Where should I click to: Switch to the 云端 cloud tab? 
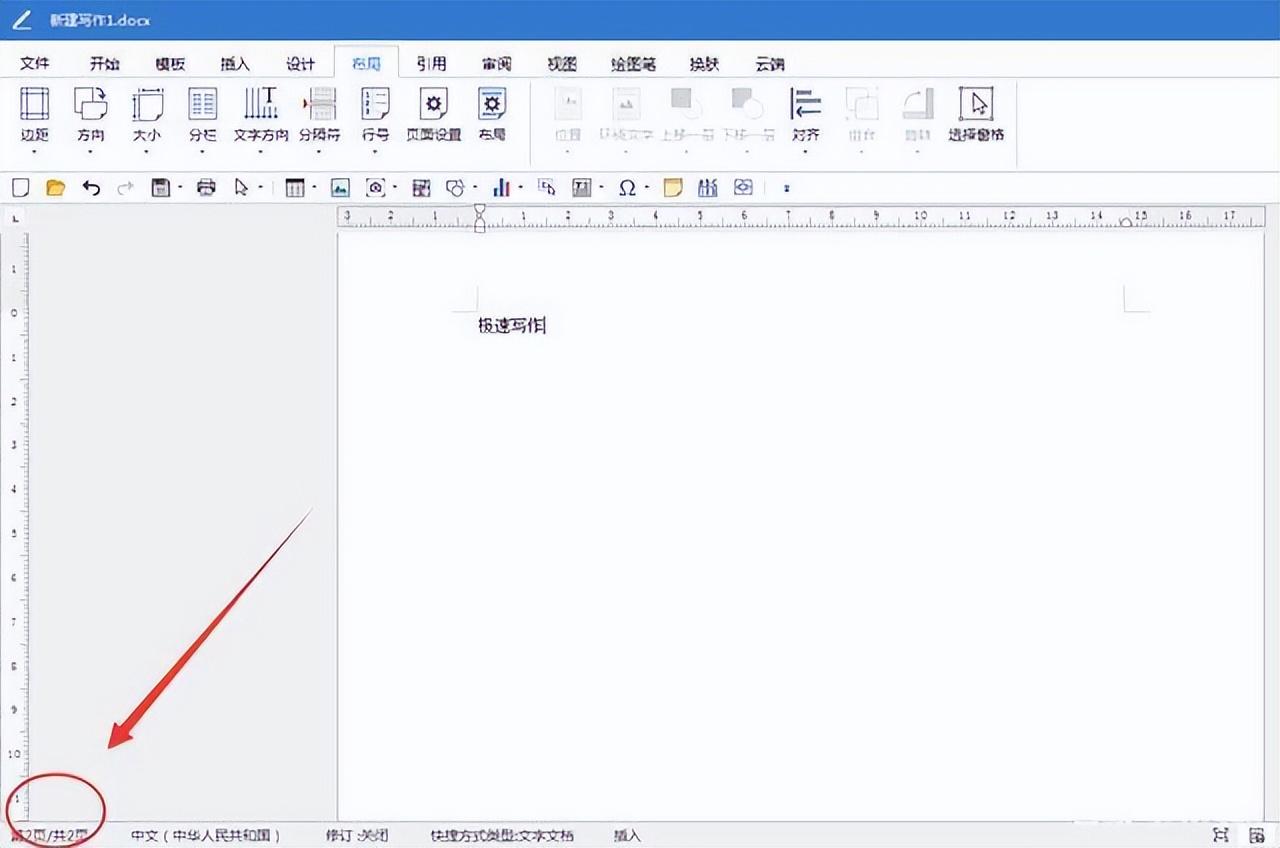pyautogui.click(x=769, y=63)
